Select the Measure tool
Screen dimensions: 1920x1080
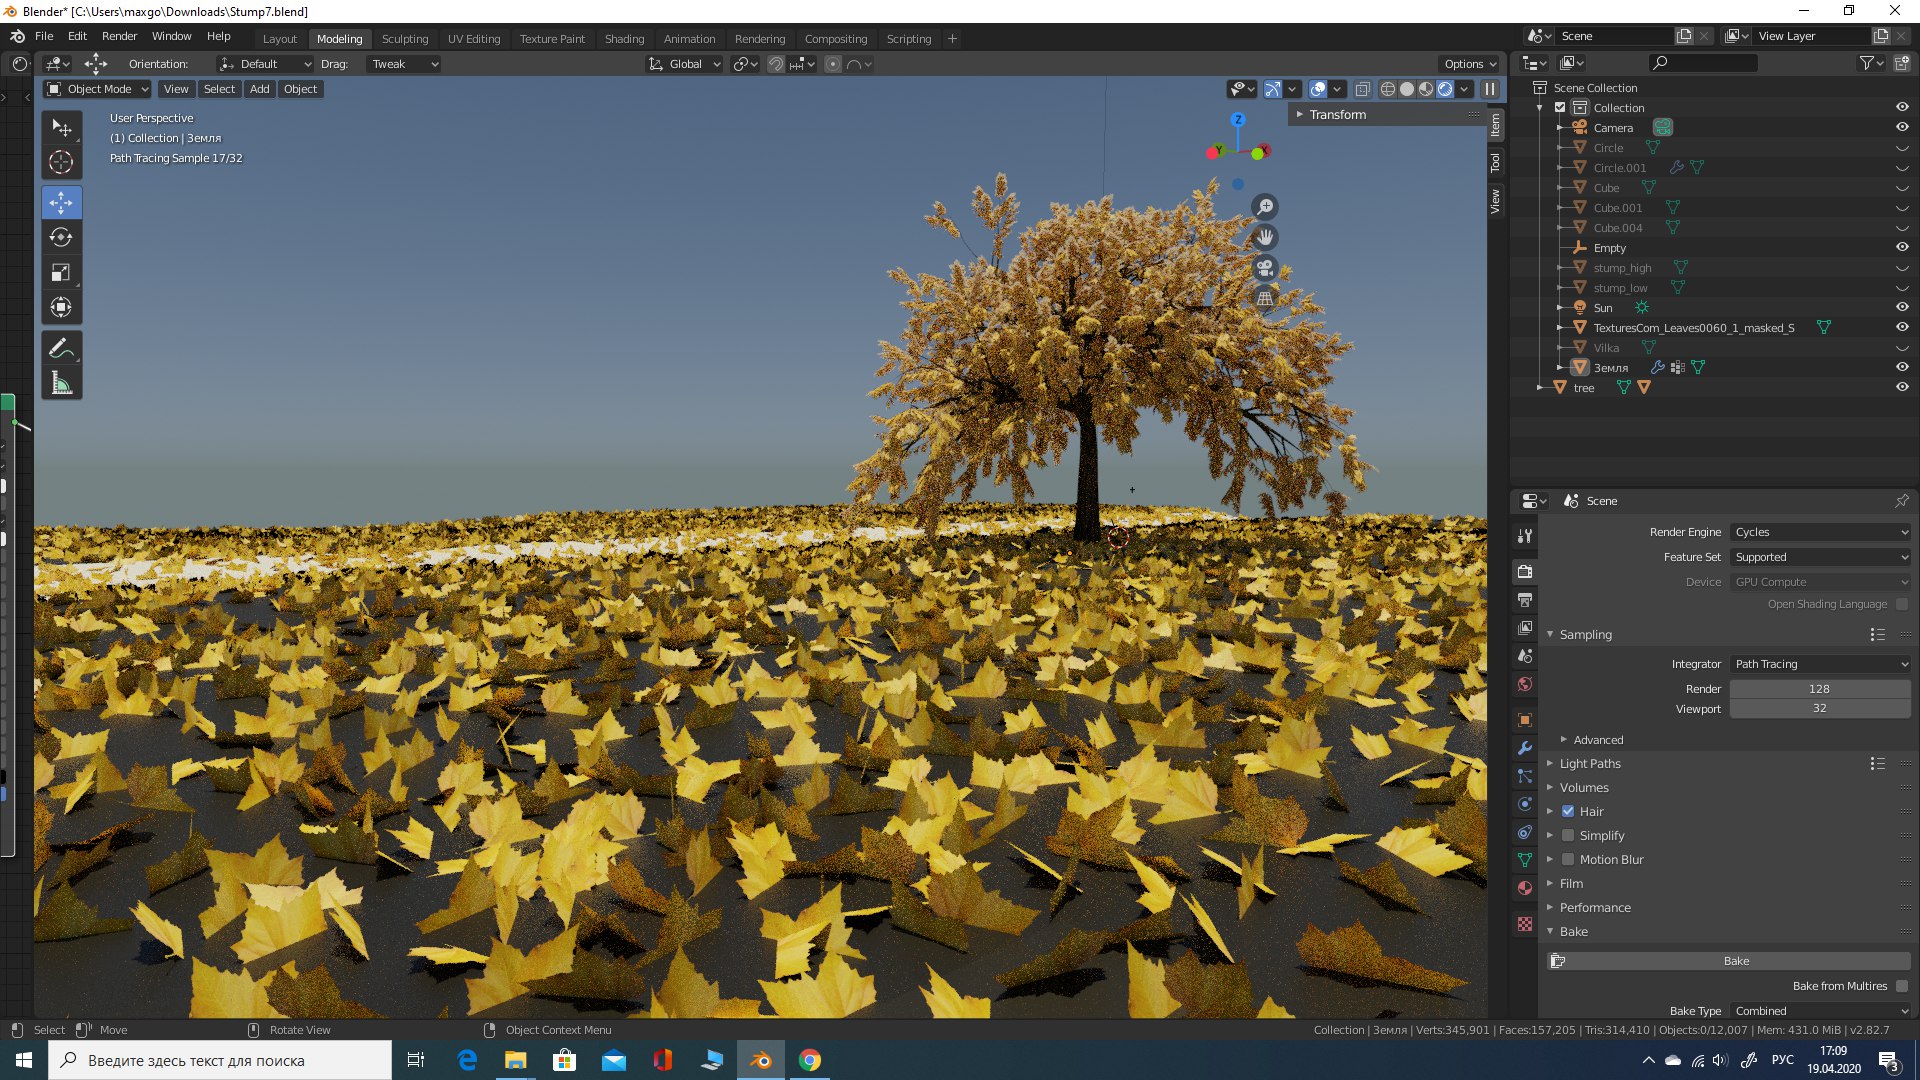tap(61, 384)
